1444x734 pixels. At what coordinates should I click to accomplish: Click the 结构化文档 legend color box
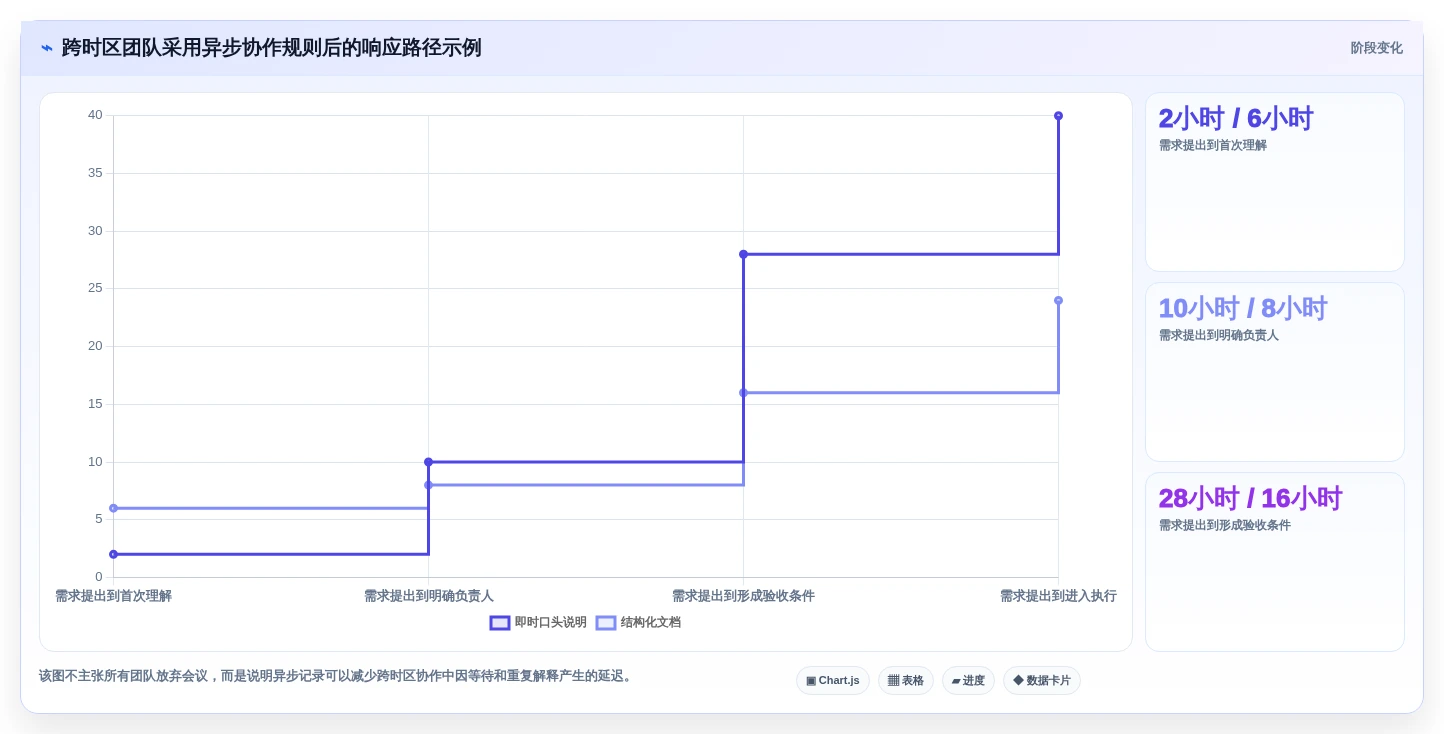coord(606,623)
